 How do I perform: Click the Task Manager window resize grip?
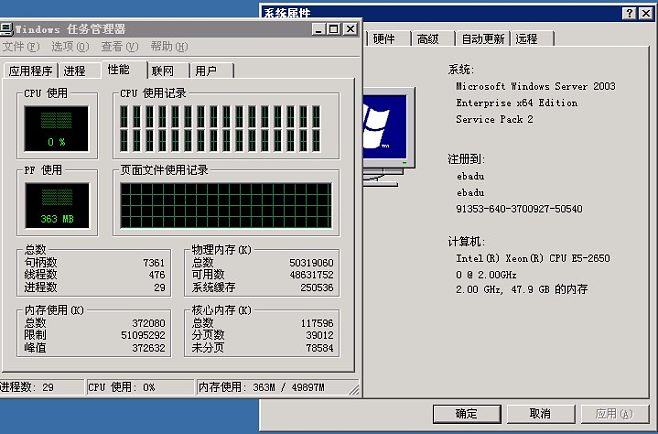click(355, 390)
